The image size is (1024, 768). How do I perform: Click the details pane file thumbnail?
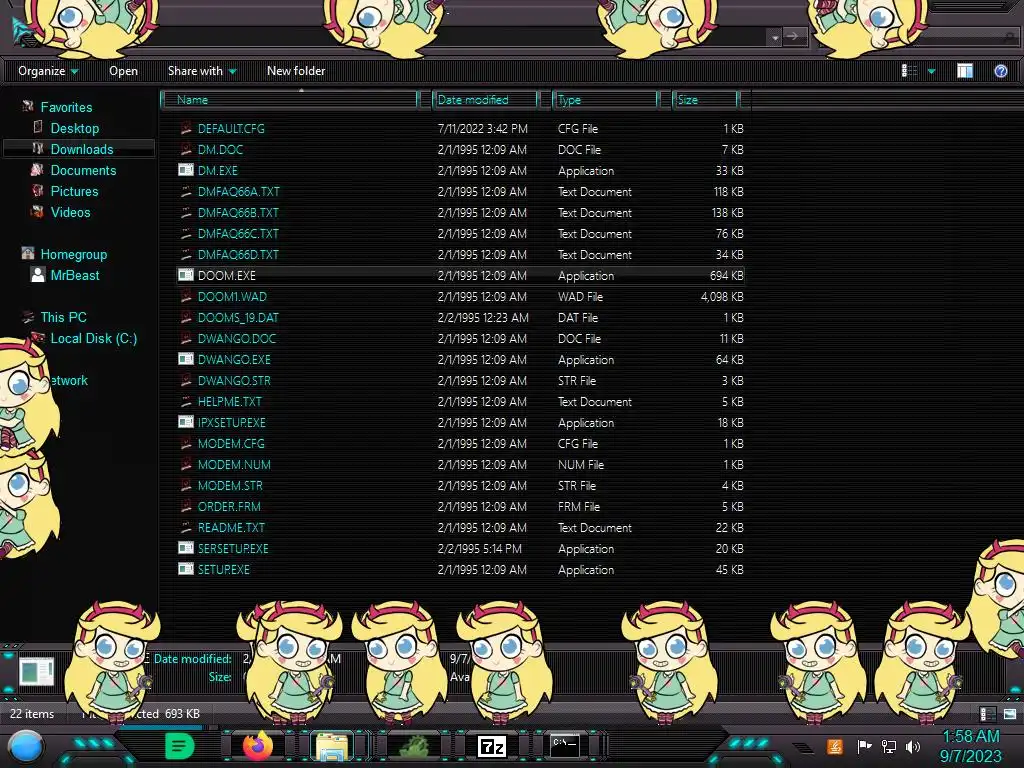[x=37, y=672]
